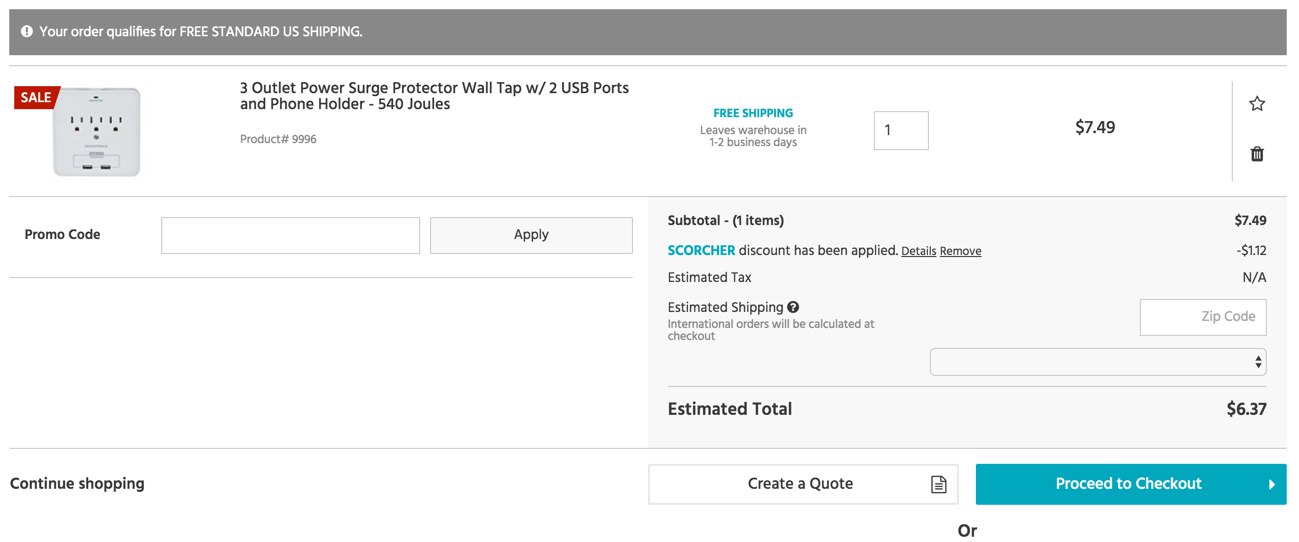Screen dimensions: 1299x542
Task: Click Proceed to Checkout button
Action: (1128, 484)
